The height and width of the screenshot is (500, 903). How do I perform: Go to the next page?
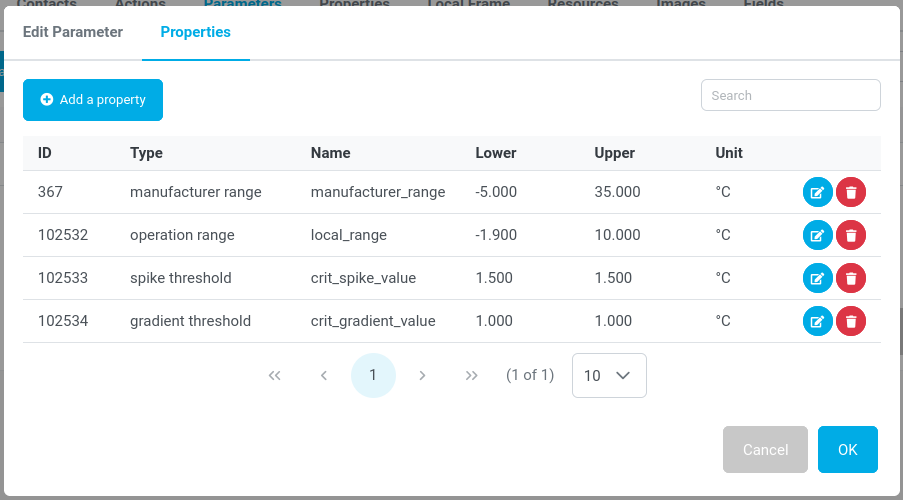click(x=422, y=375)
